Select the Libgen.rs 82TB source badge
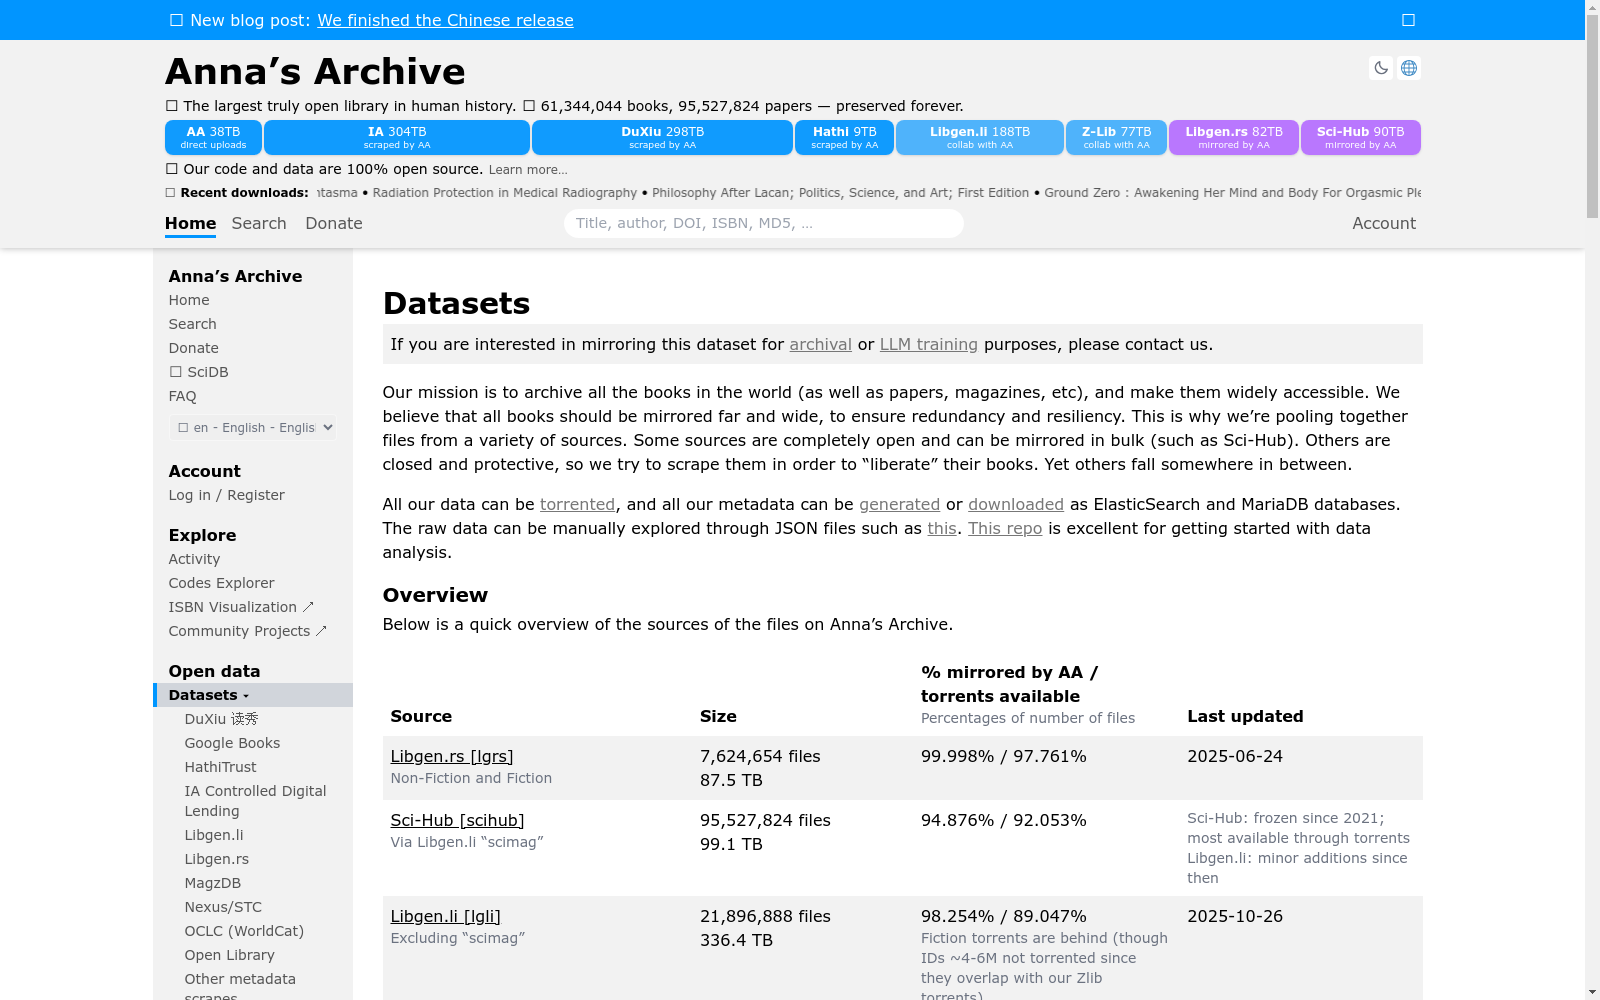Screen dimensions: 1600x1000 pos(1234,137)
